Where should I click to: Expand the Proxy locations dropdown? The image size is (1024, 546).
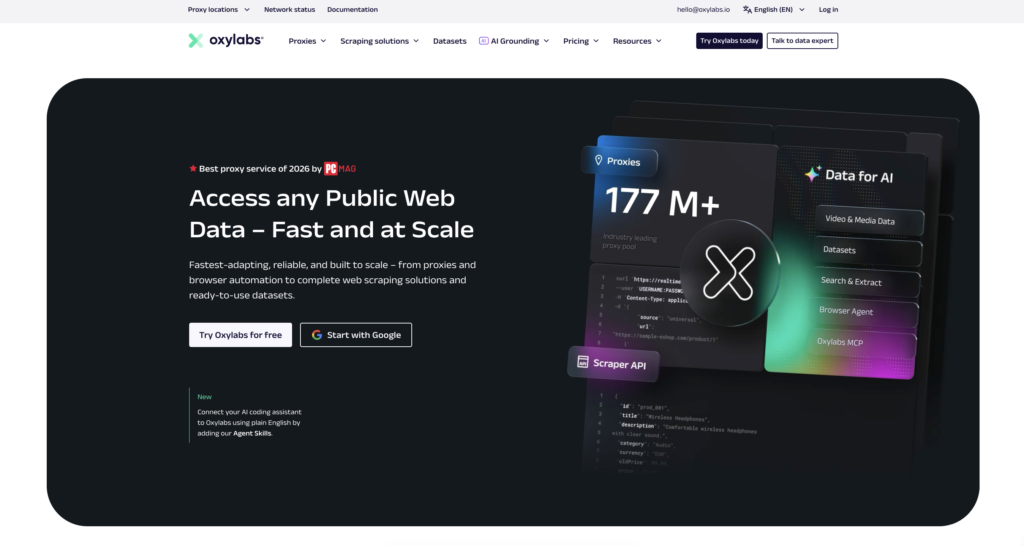(x=219, y=10)
